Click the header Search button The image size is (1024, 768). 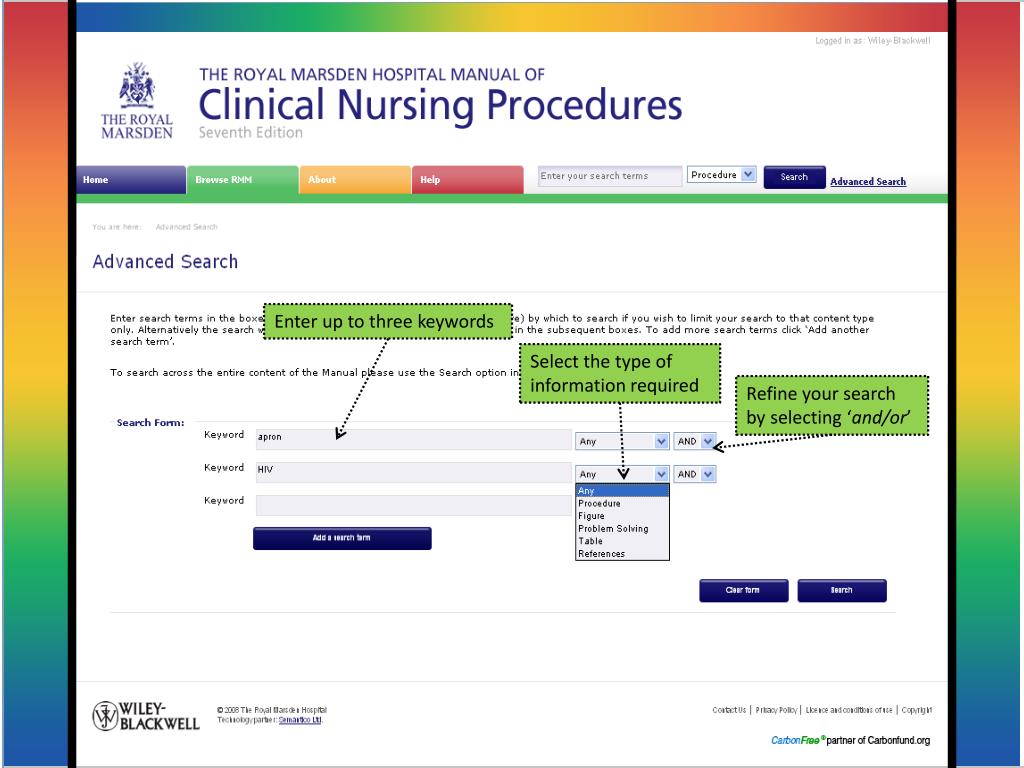pyautogui.click(x=794, y=177)
